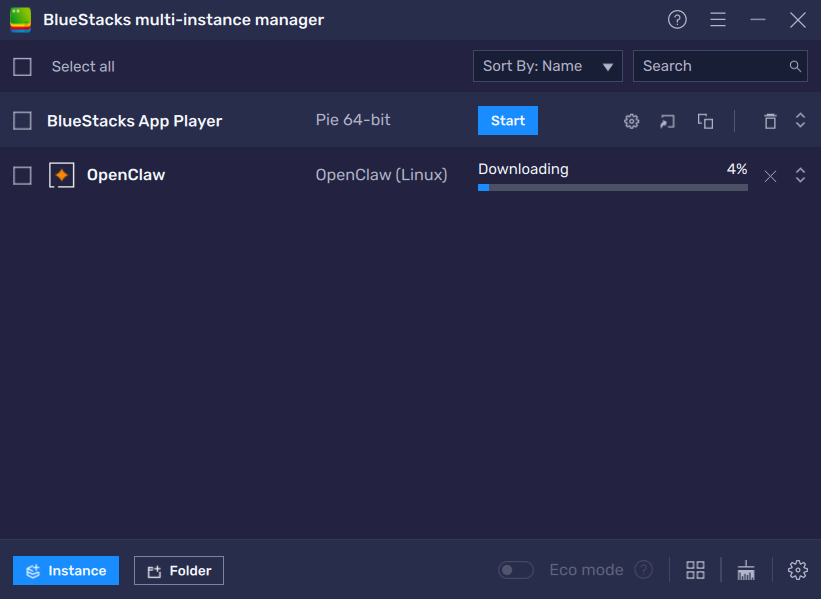Reorder BlueStacks App Player with up-down arrows
This screenshot has width=821, height=599.
point(800,120)
